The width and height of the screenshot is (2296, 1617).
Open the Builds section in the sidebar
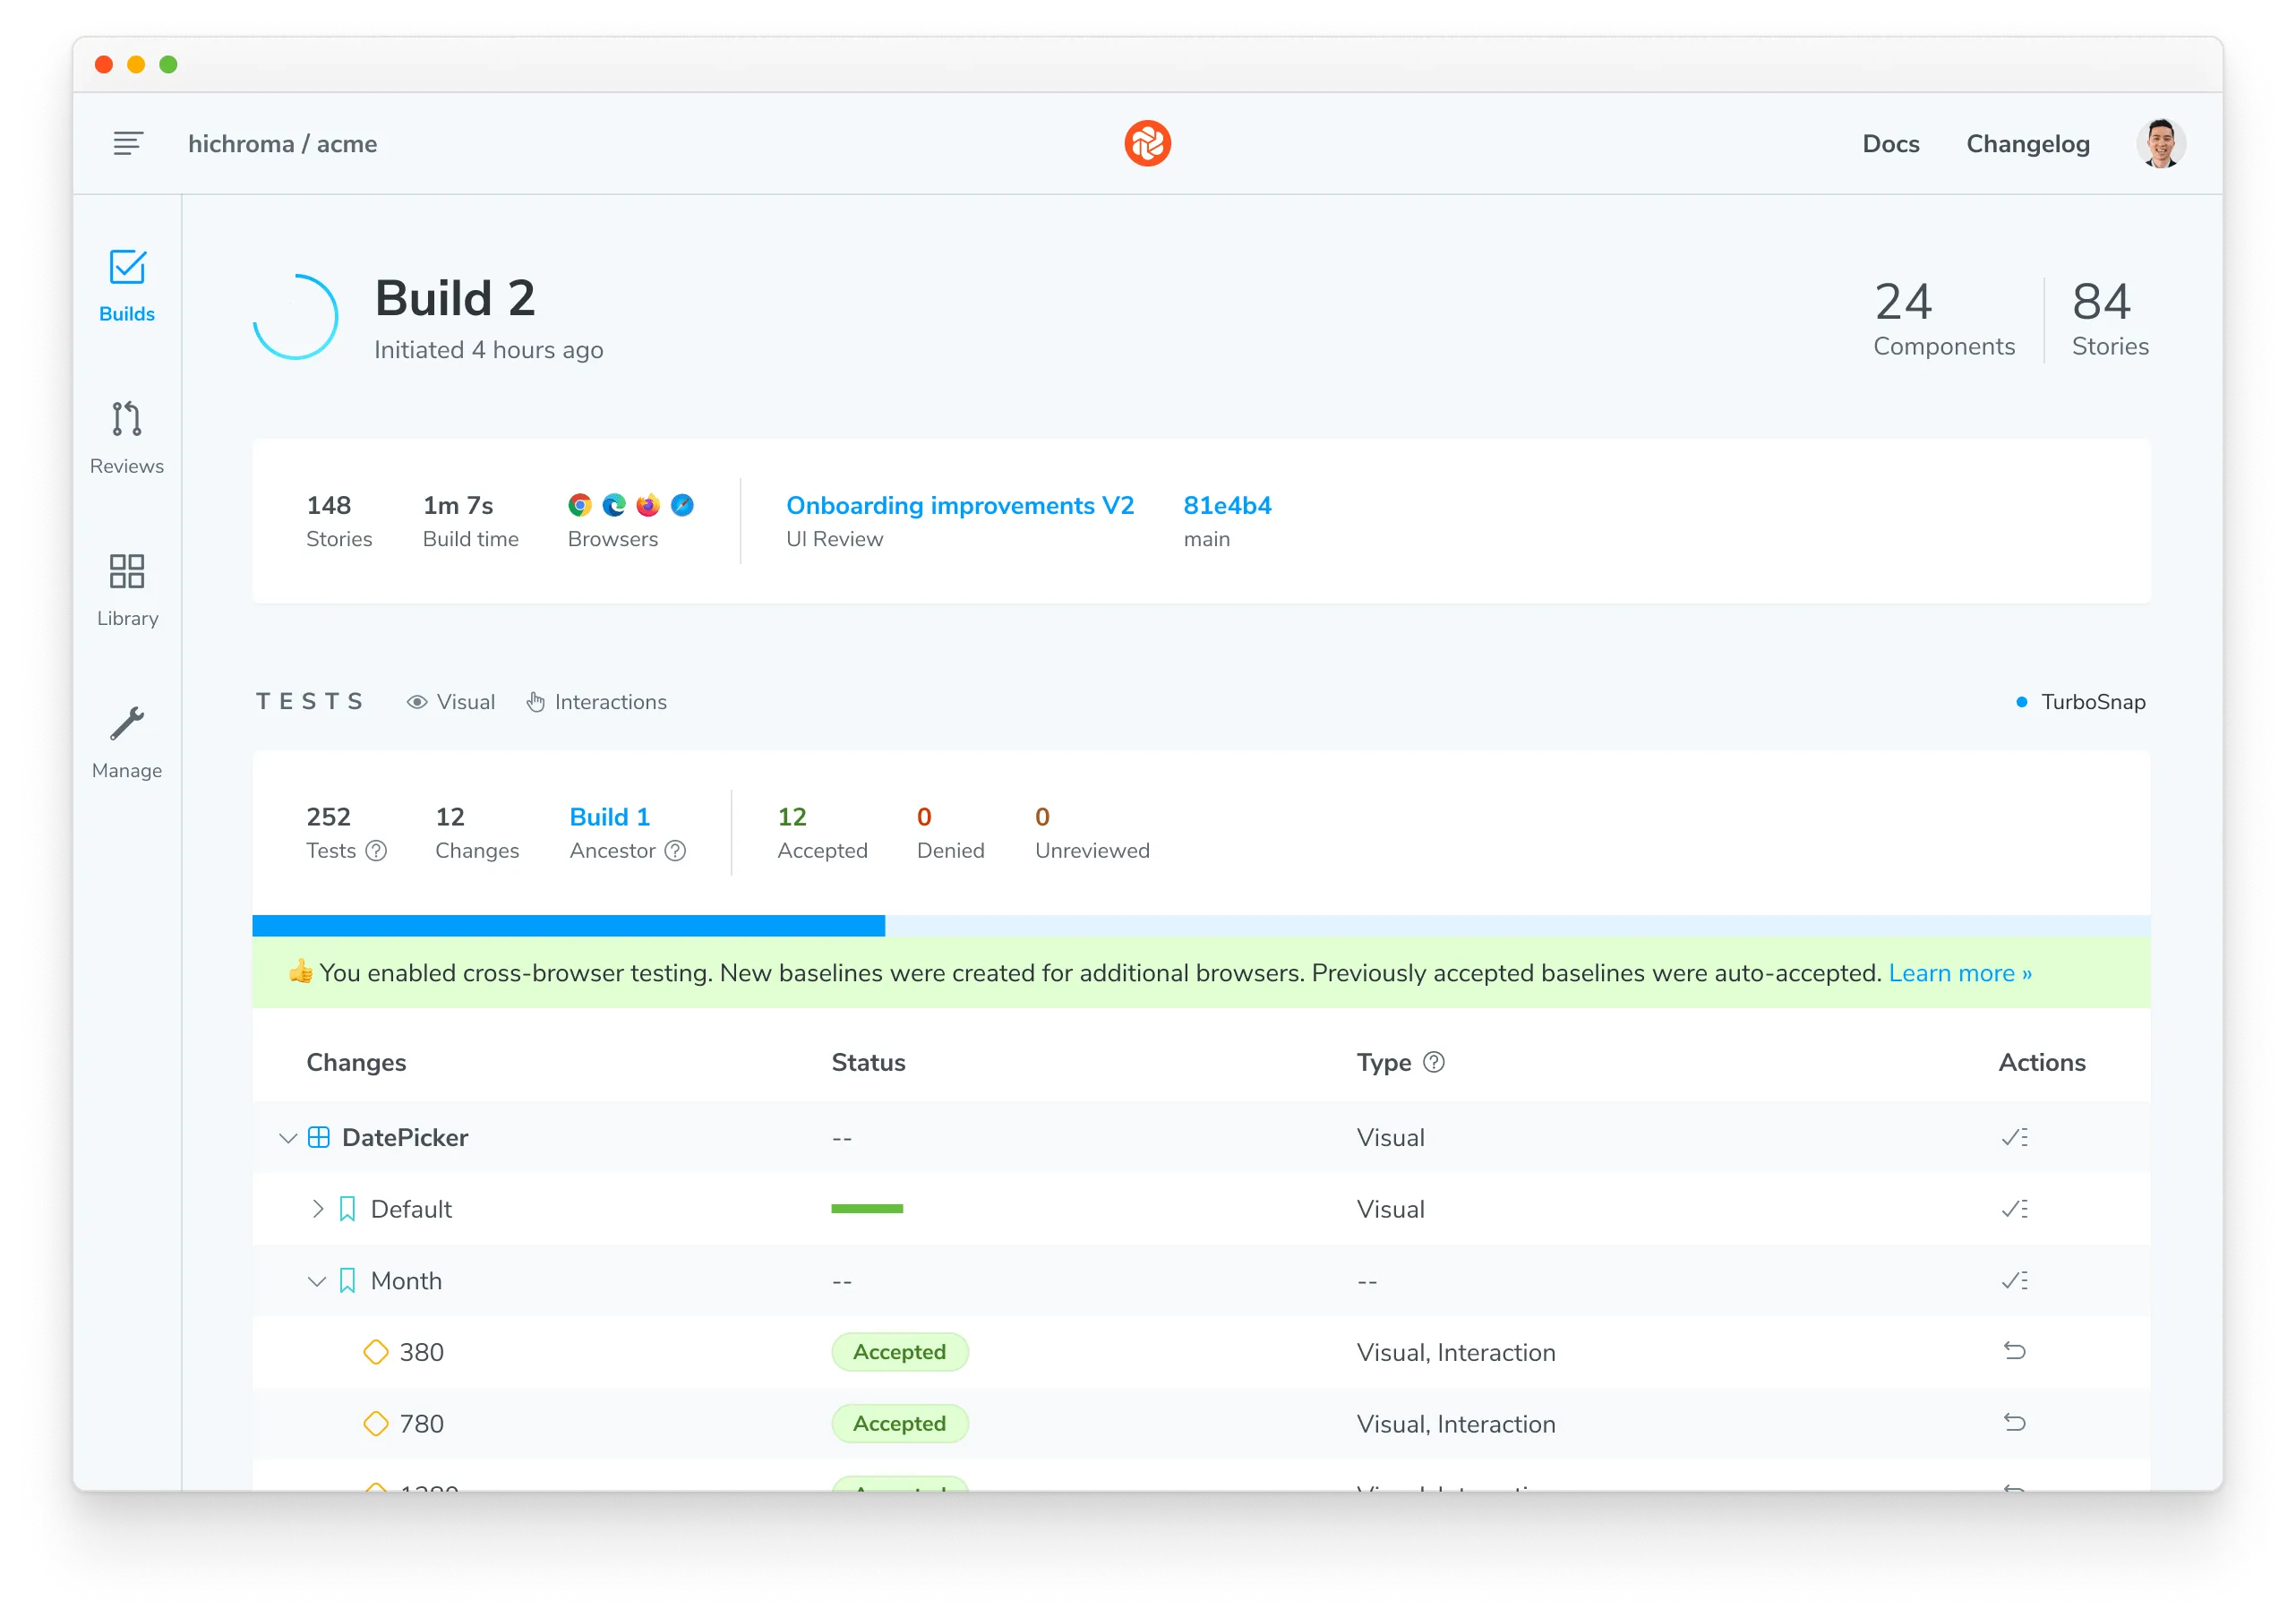pos(126,287)
